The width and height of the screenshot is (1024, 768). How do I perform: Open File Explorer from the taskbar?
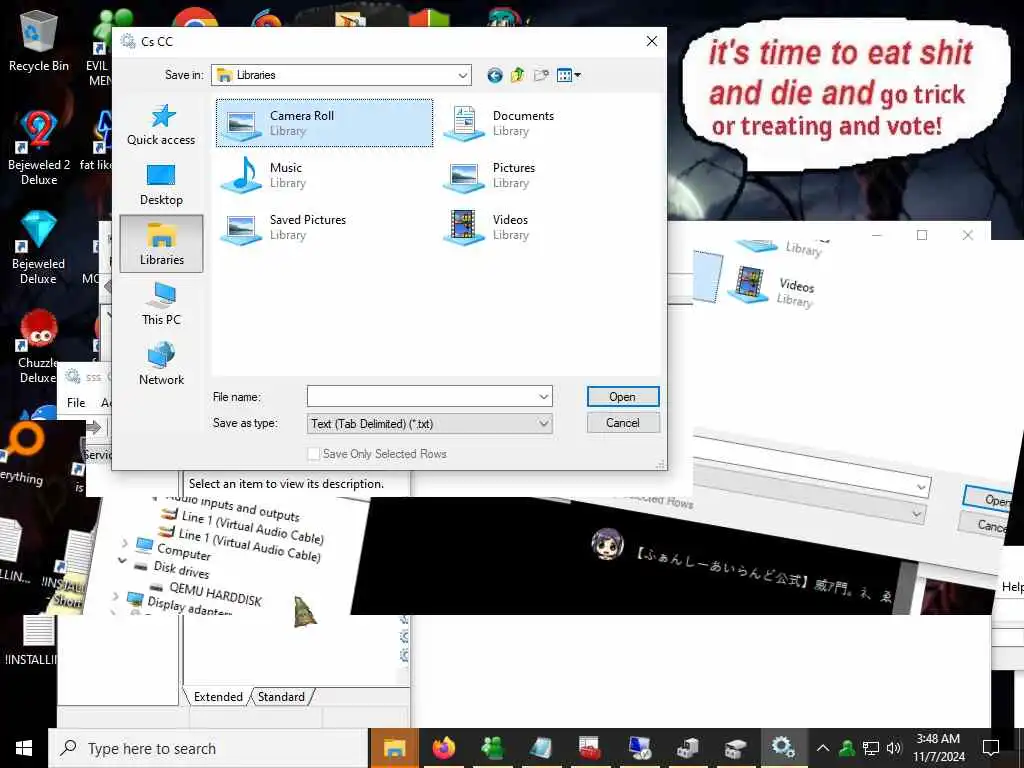[x=394, y=748]
